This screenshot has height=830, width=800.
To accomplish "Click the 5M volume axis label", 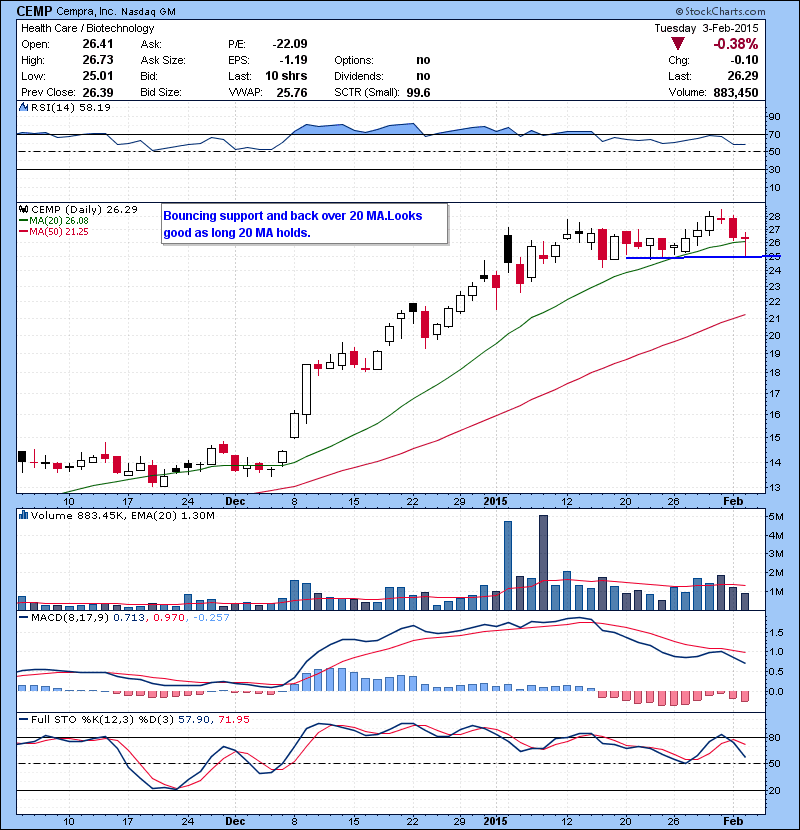I will (x=776, y=517).
